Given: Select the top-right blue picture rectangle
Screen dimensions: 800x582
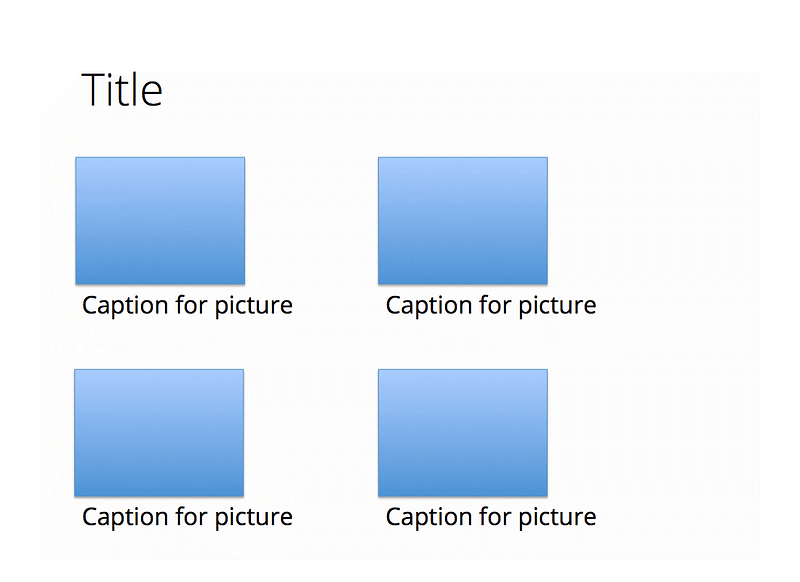Looking at the screenshot, I should click(x=463, y=221).
